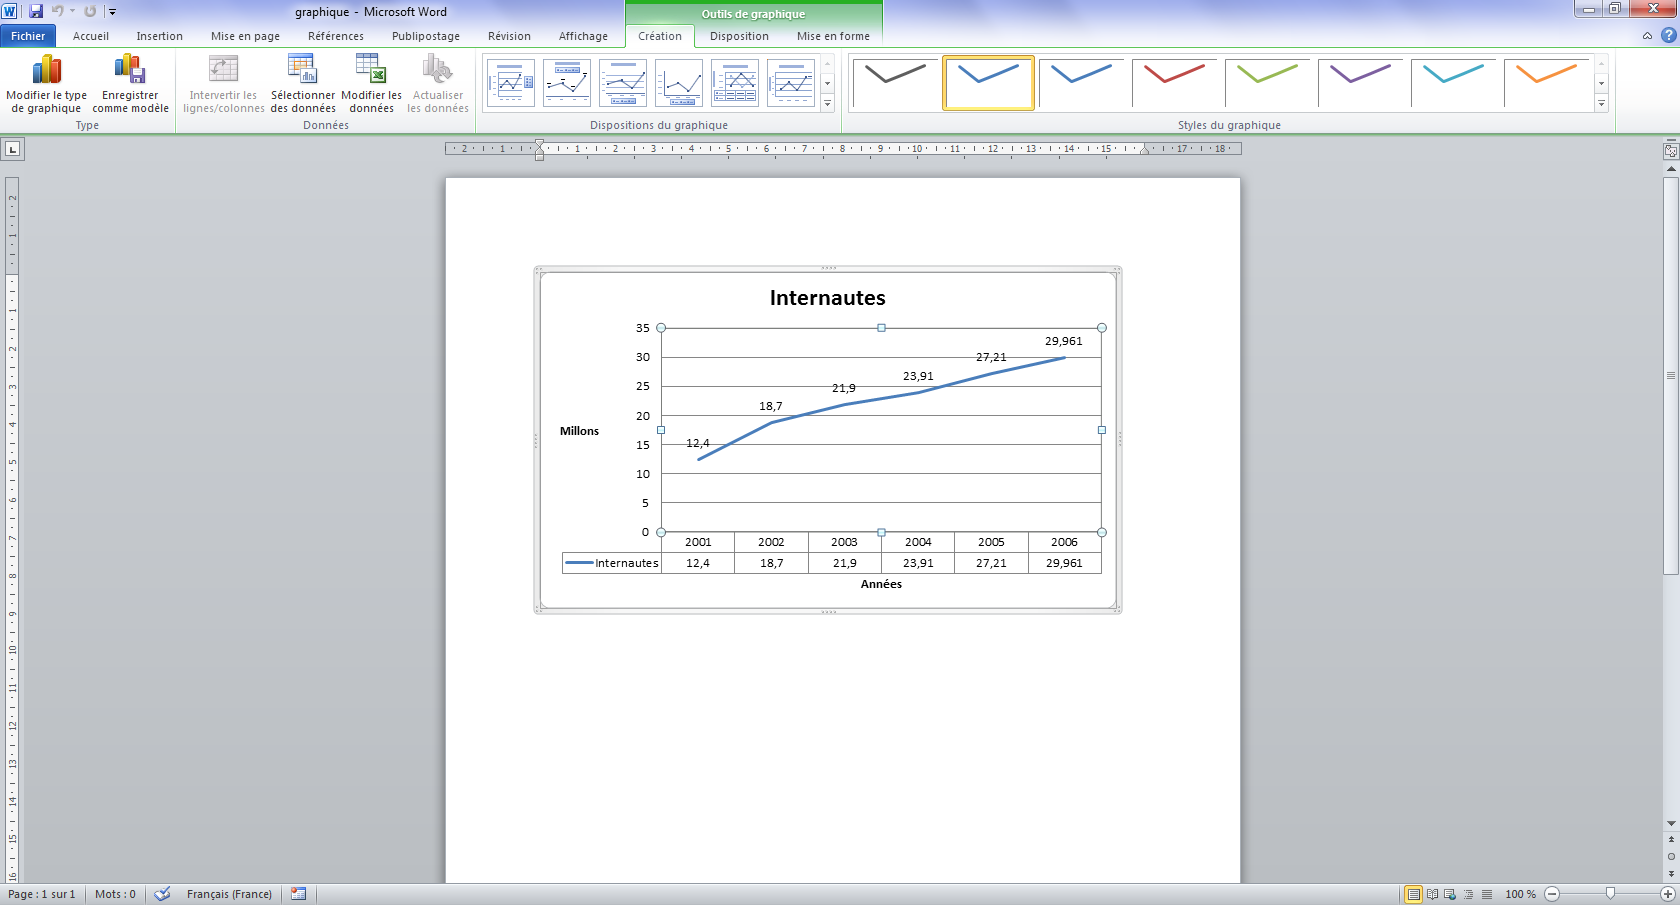This screenshot has height=905, width=1680.
Task: Click the 100 % zoom level button
Action: (1520, 894)
